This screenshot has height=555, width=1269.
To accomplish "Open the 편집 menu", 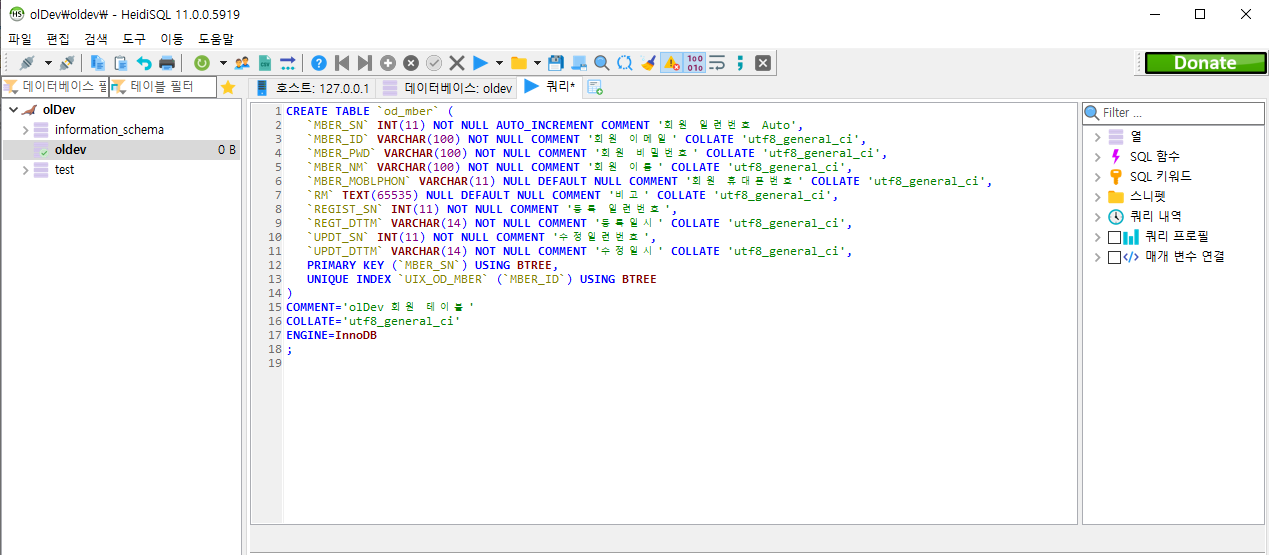I will [58, 39].
